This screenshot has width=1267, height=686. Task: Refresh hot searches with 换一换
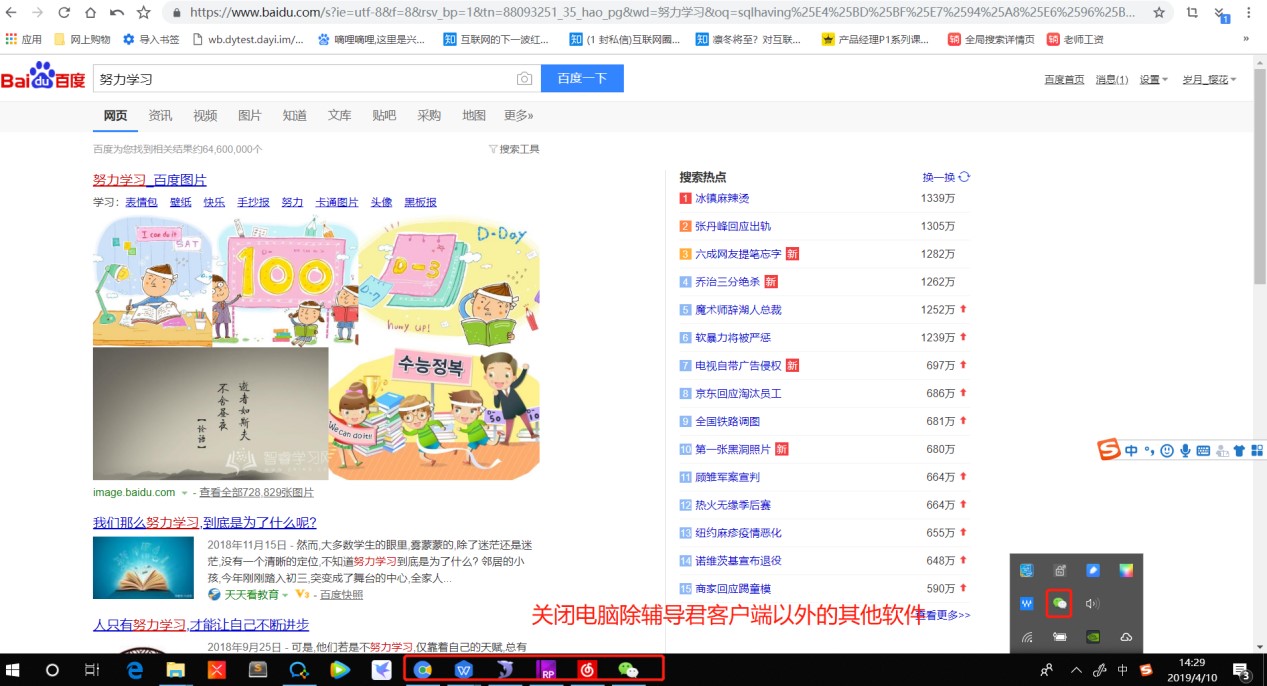pos(946,177)
